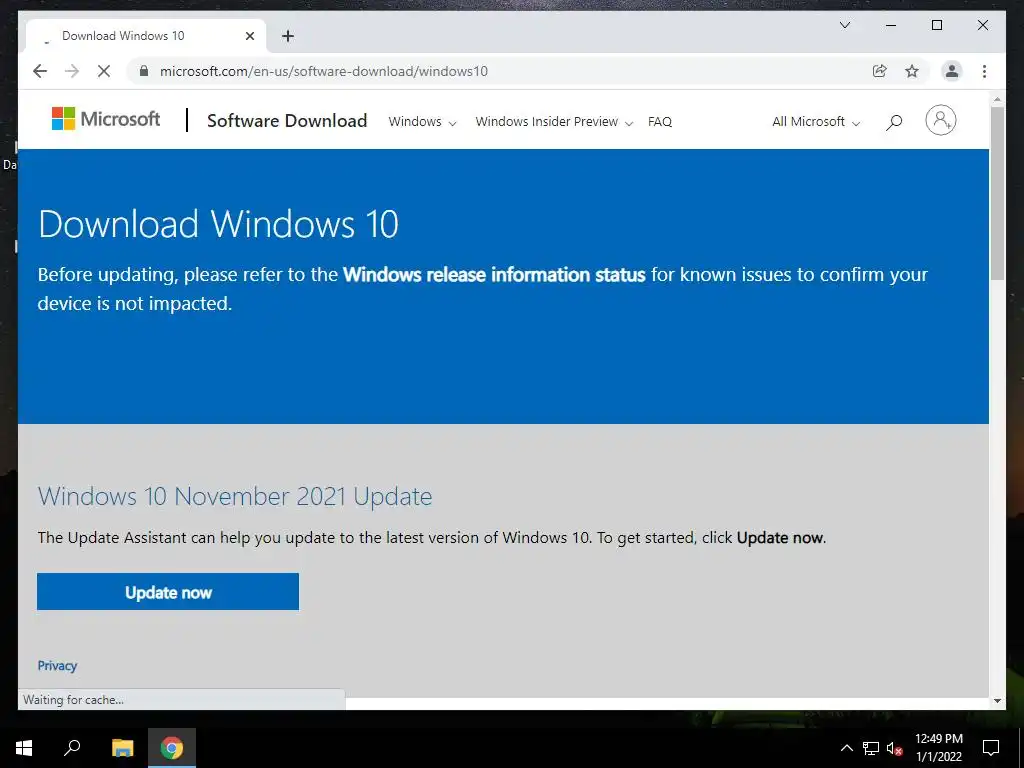Open File Explorer from taskbar
This screenshot has width=1024, height=768.
122,748
